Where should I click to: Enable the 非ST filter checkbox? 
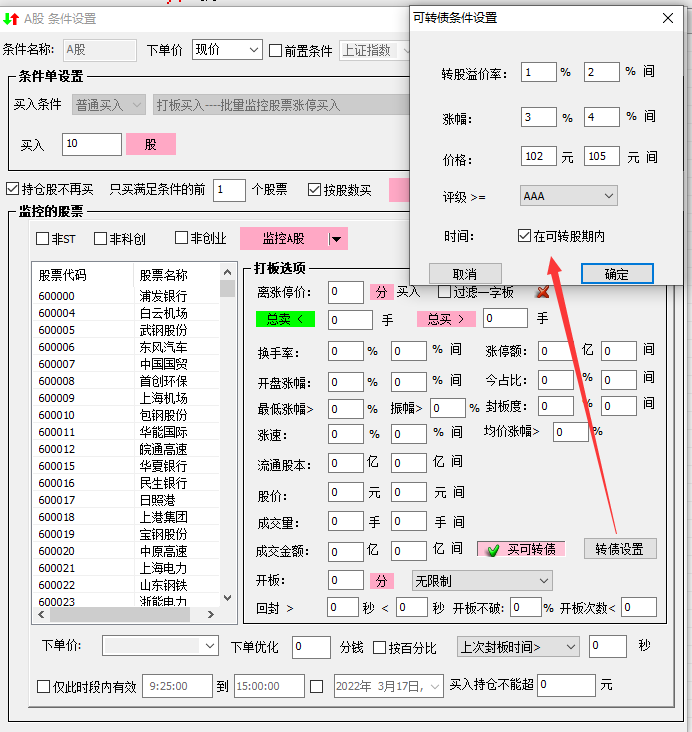[42, 239]
